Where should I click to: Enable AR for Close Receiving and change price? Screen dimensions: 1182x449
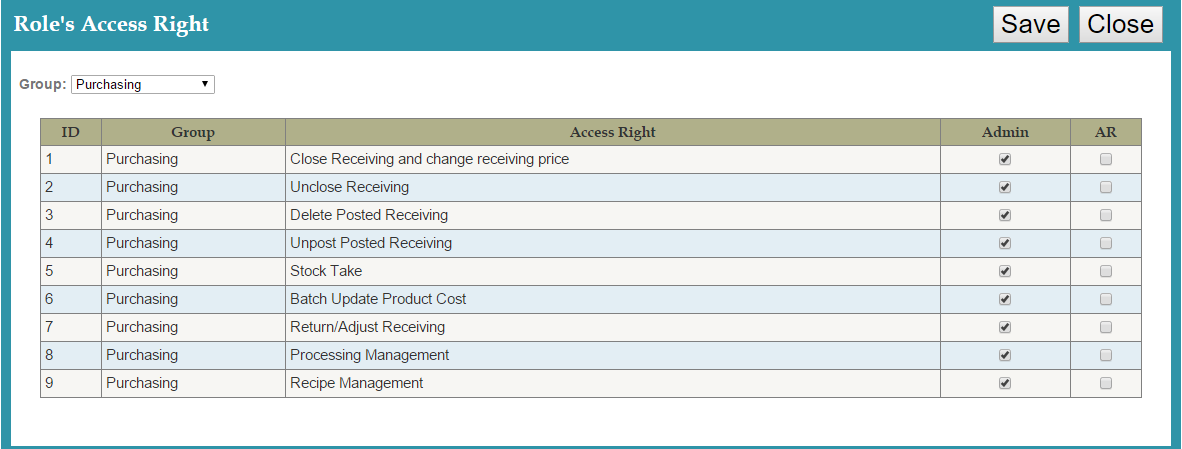[x=1105, y=159]
